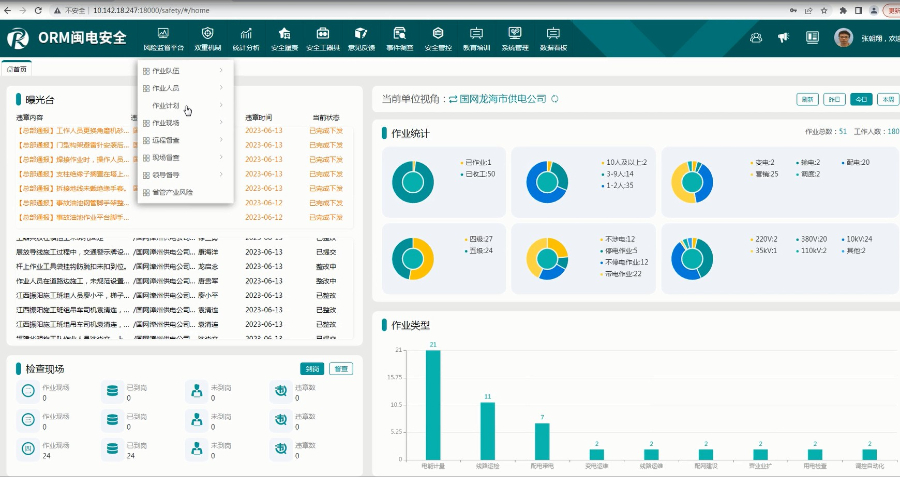Switch to the 首页 tab
Image resolution: width=900 pixels, height=477 pixels.
coord(17,69)
